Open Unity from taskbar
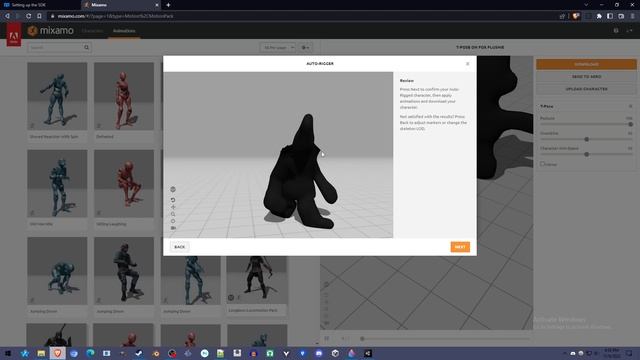 (335, 353)
